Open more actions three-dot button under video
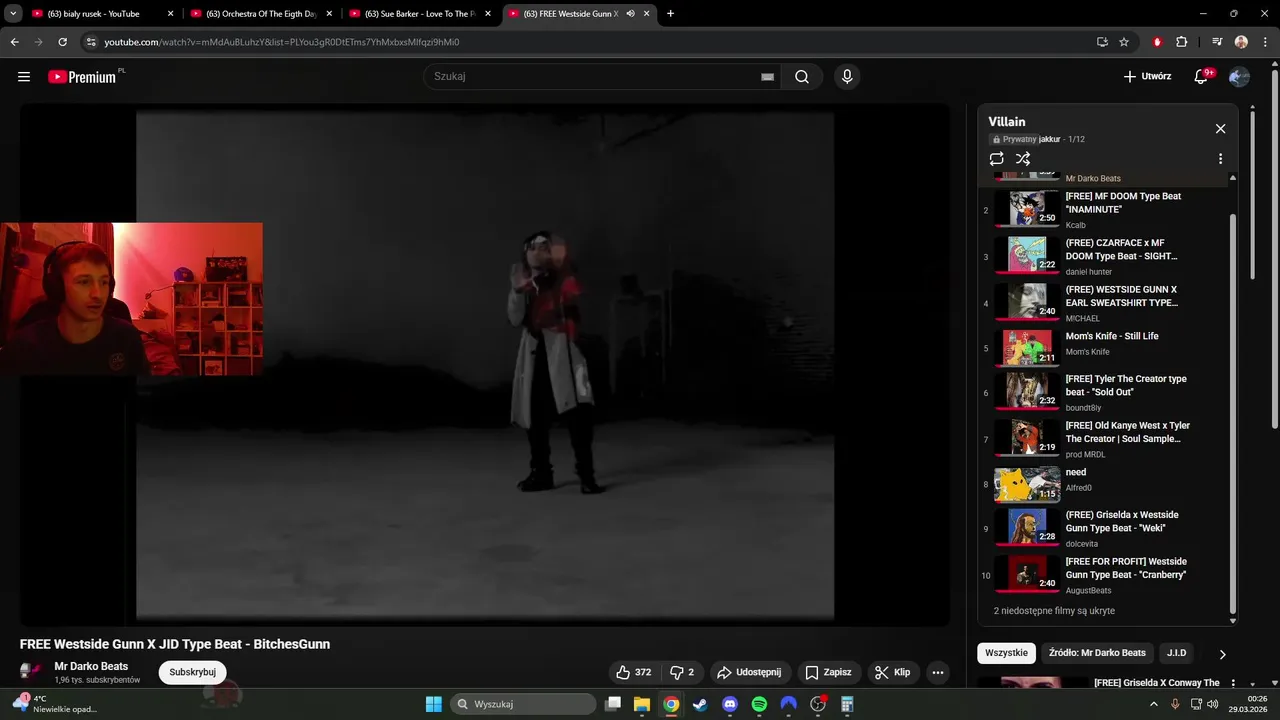Viewport: 1280px width, 720px height. (937, 672)
